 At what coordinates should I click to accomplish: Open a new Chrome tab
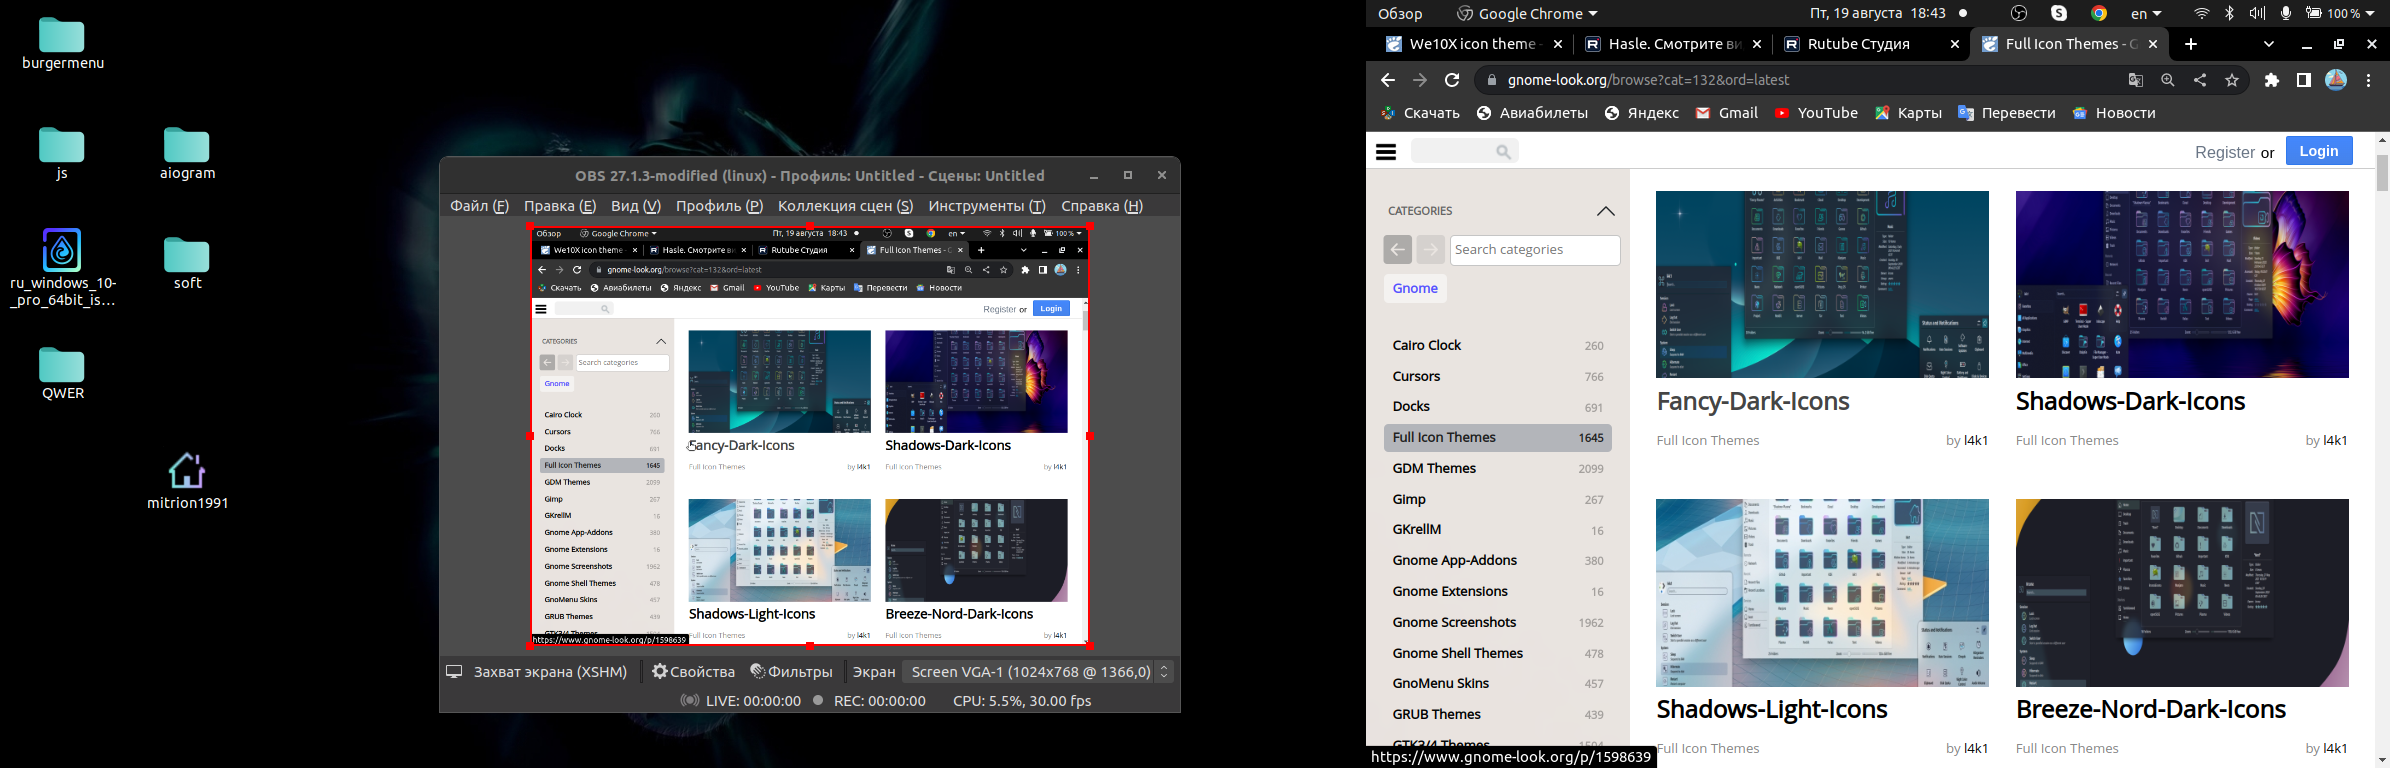[x=2191, y=44]
